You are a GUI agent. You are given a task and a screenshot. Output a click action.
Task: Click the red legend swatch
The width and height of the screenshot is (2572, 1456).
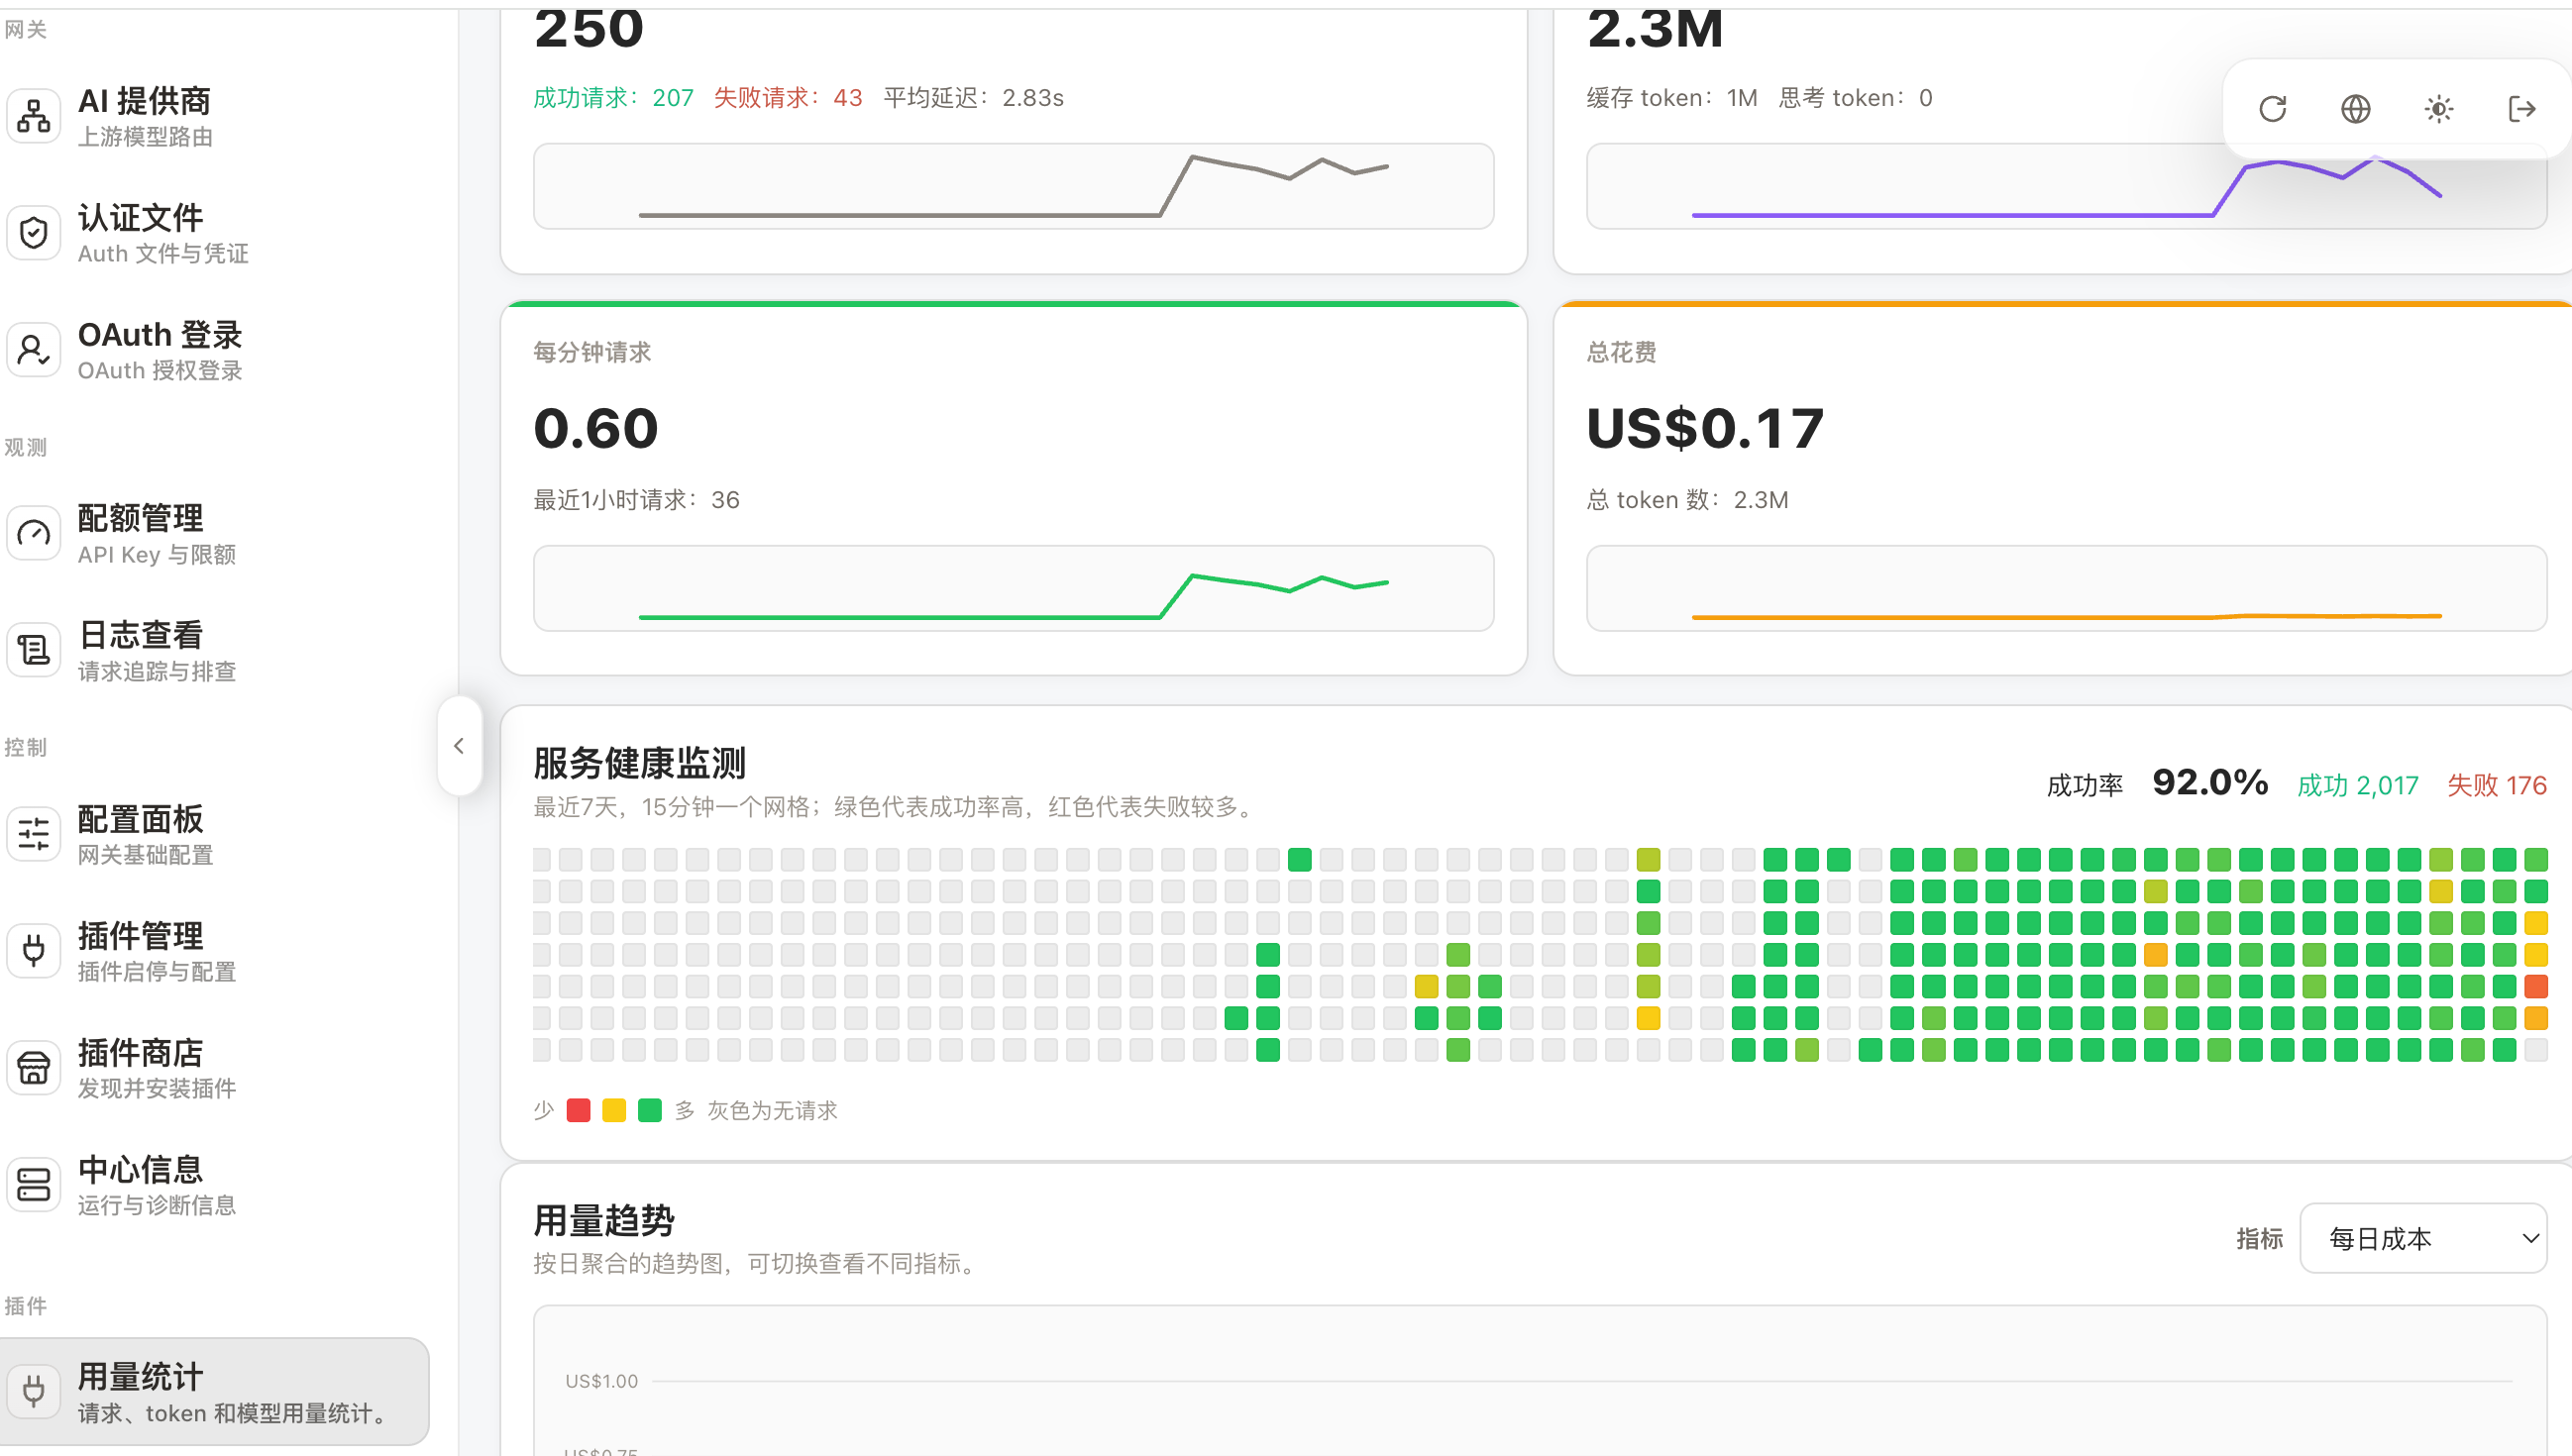click(578, 1110)
